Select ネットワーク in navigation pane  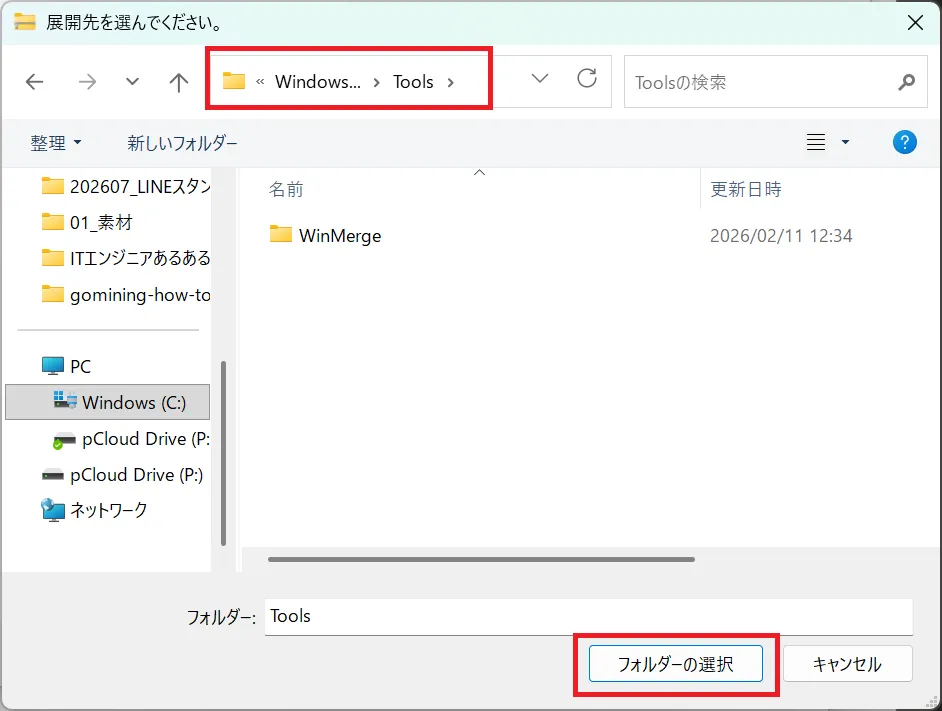tap(94, 510)
